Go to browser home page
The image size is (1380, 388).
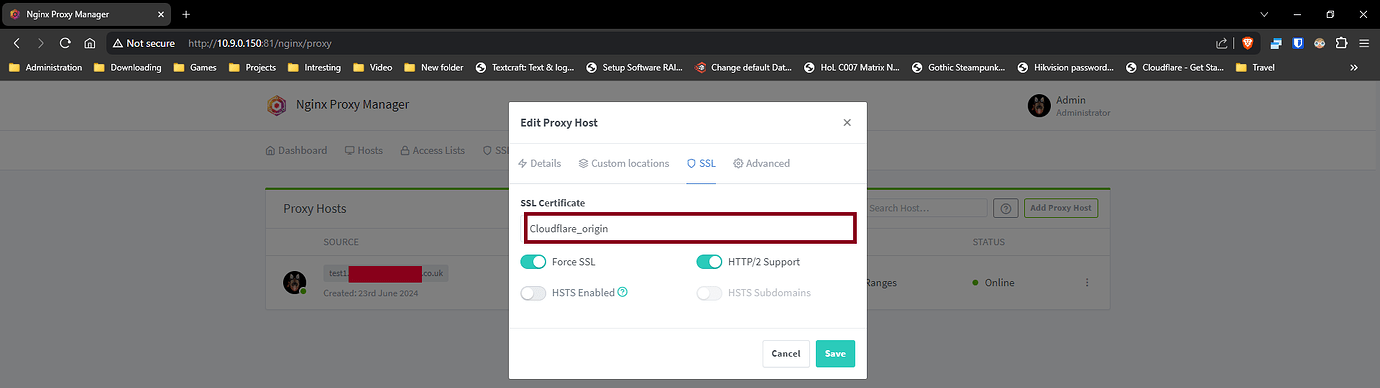89,43
